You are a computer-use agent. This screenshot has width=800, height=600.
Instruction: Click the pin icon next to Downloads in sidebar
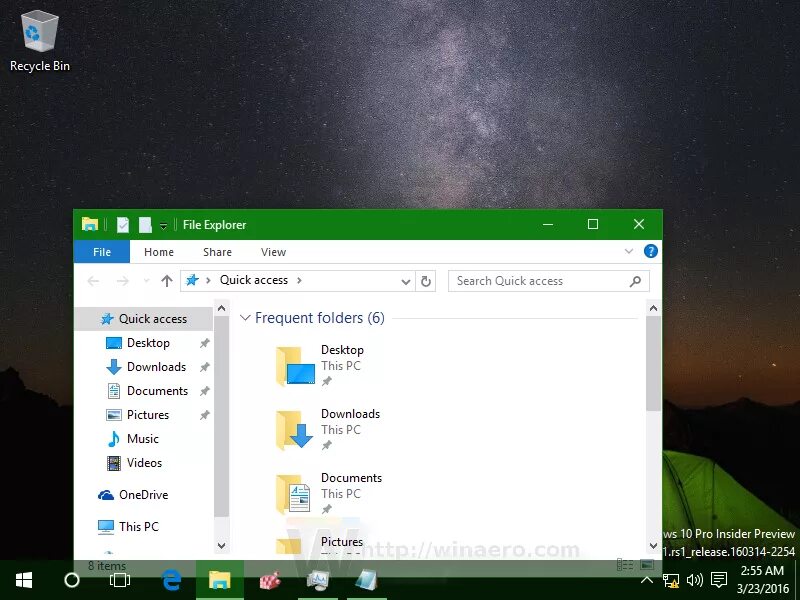(x=205, y=367)
